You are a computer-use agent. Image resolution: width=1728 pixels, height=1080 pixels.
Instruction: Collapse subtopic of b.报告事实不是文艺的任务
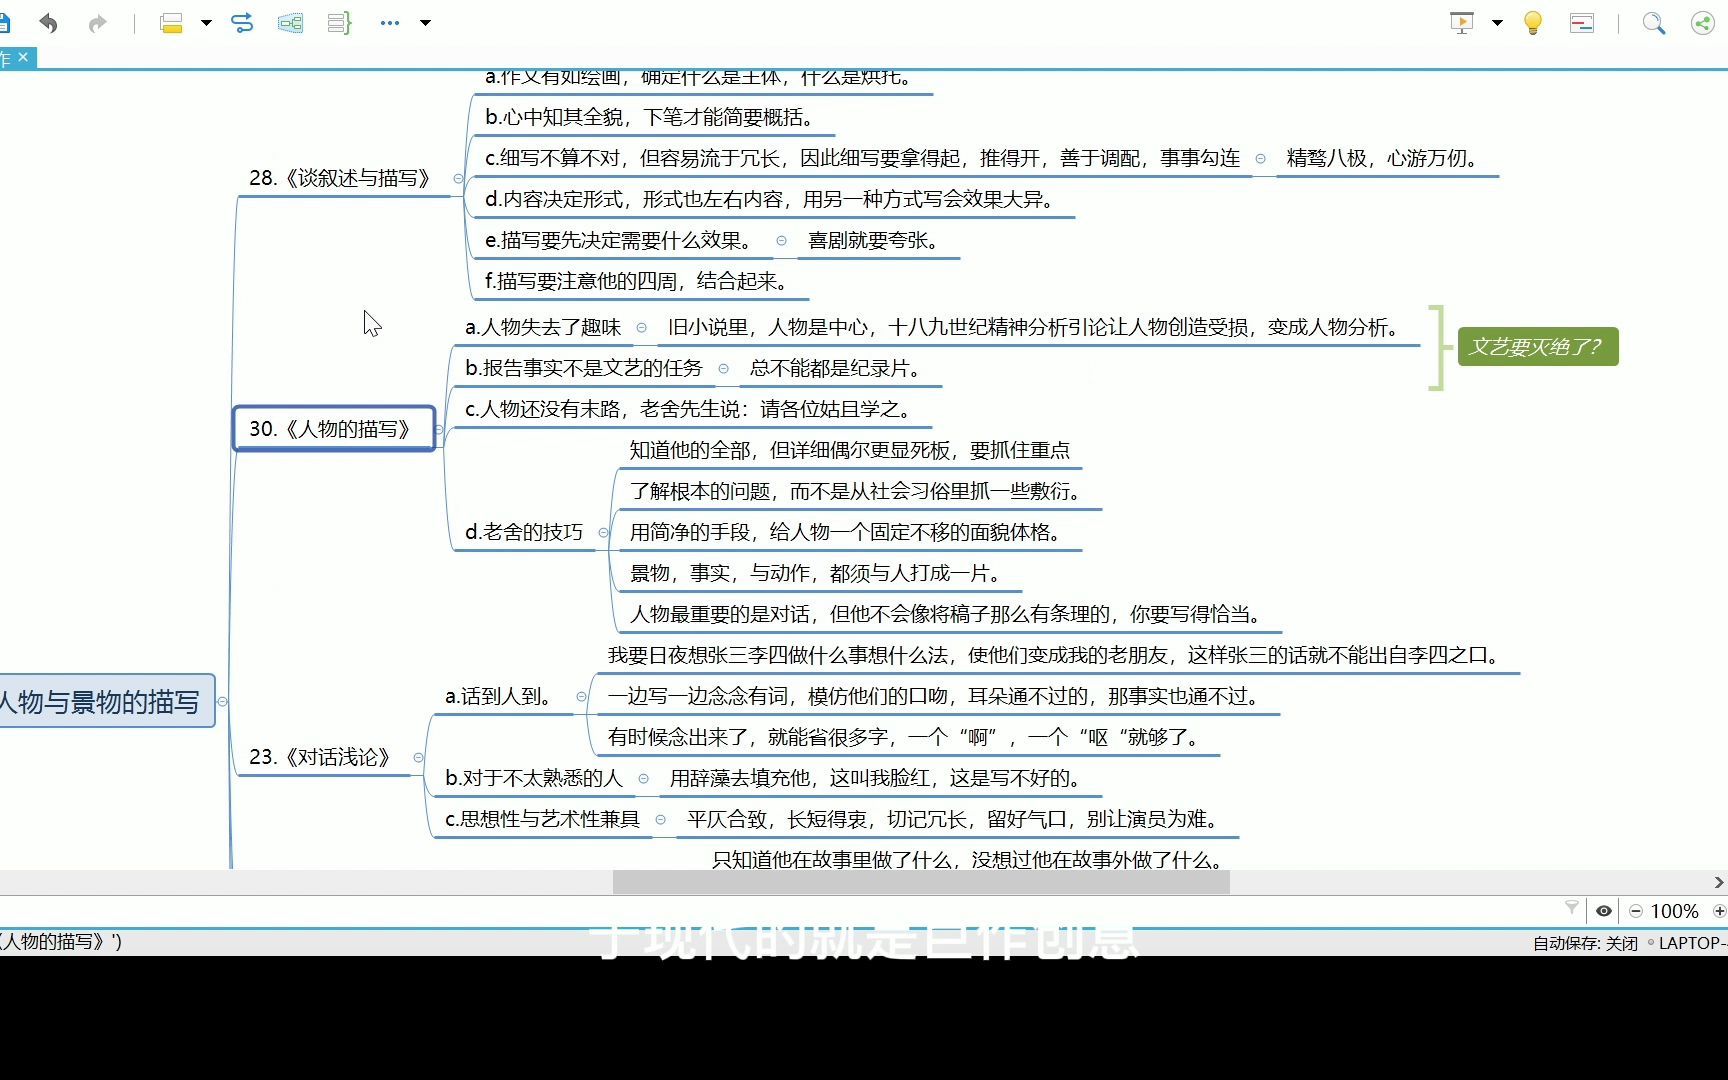coord(723,368)
